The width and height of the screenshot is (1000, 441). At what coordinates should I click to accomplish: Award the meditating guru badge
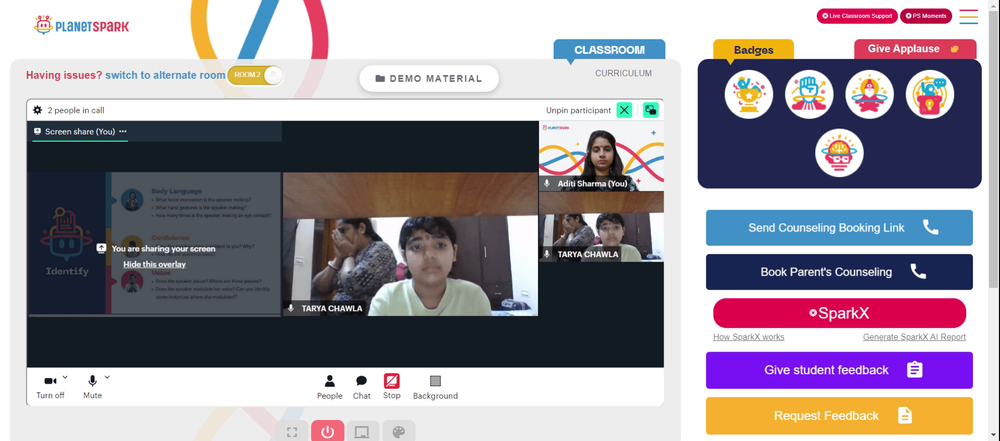coord(869,94)
